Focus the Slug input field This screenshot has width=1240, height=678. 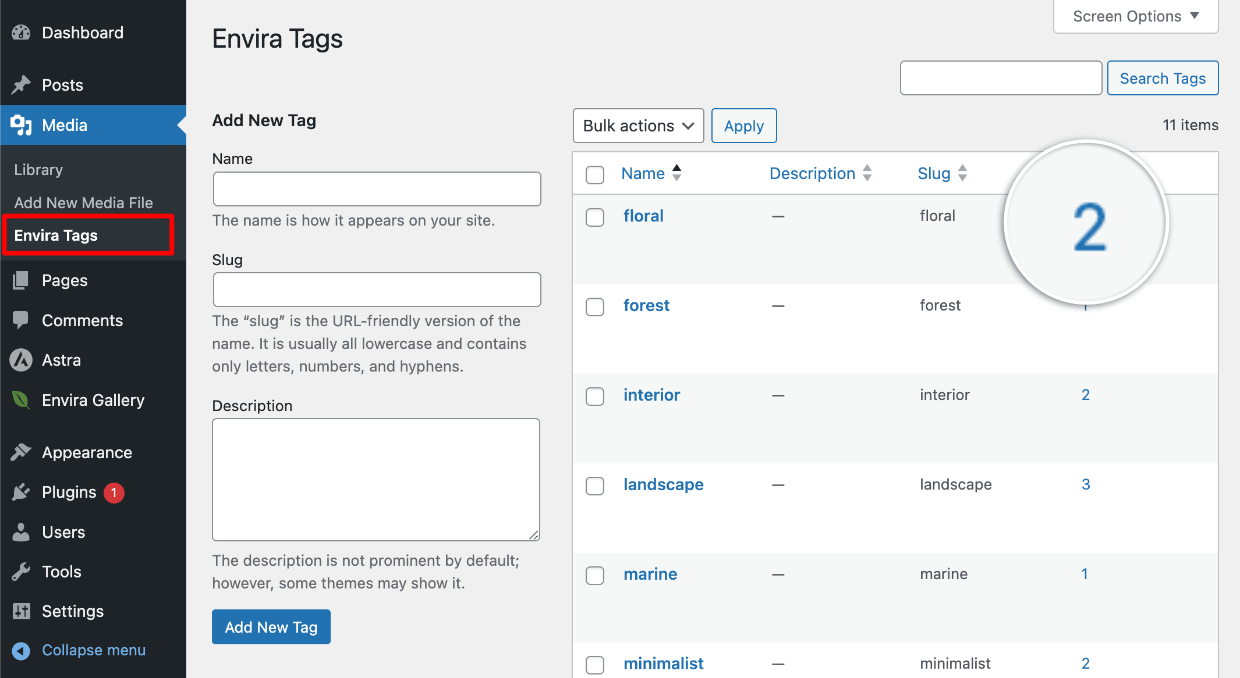pyautogui.click(x=377, y=289)
